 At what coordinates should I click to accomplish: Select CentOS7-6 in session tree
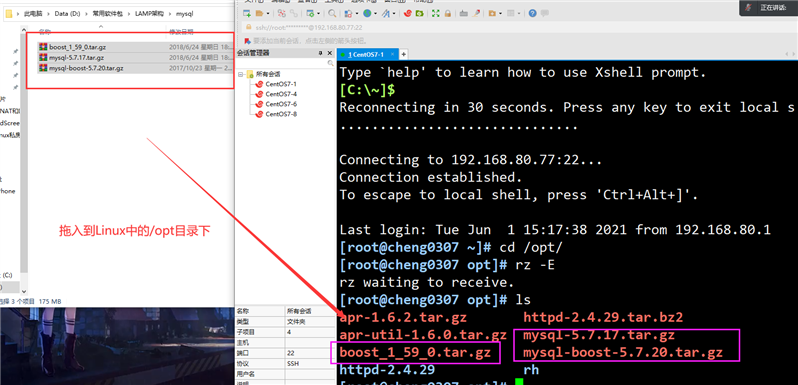click(281, 104)
